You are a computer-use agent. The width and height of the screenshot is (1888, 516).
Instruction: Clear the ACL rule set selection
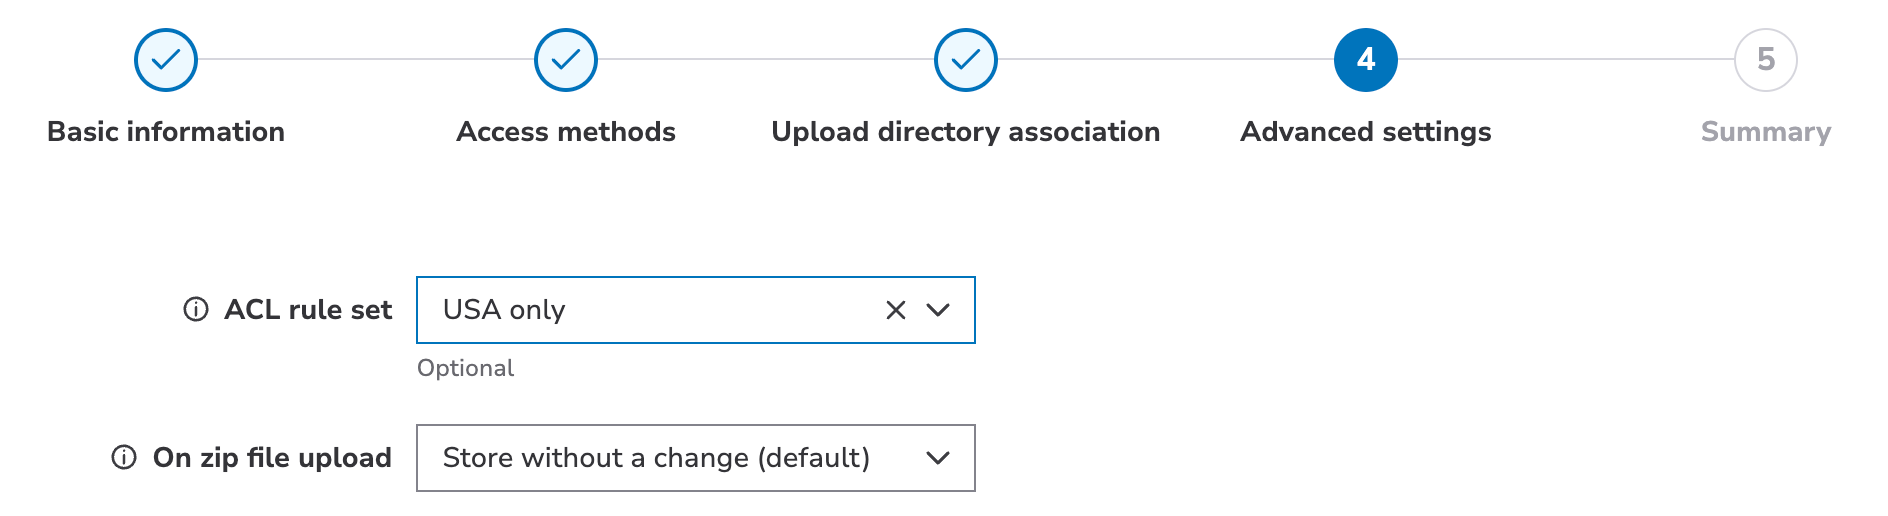coord(896,310)
